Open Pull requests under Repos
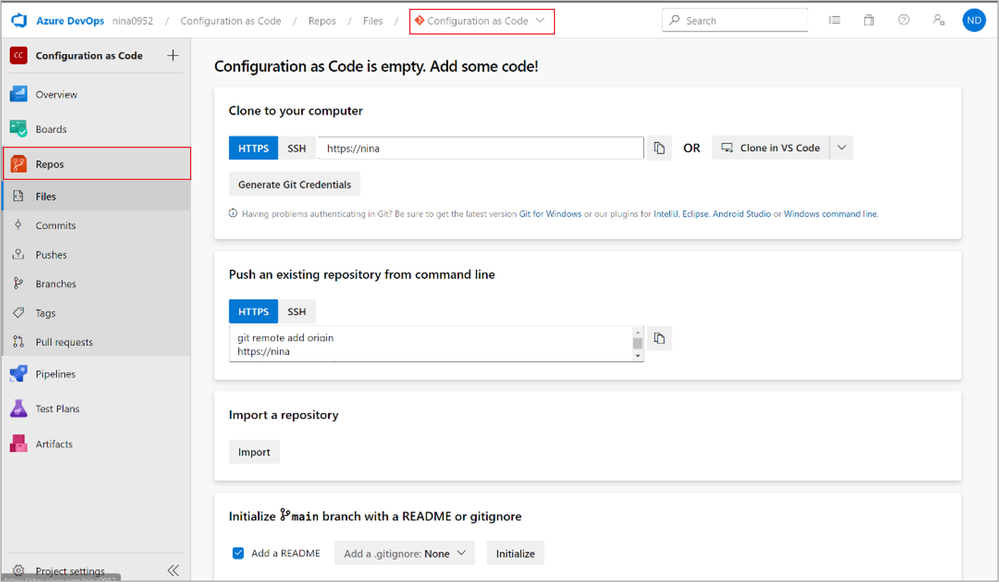999x582 pixels. (x=96, y=342)
